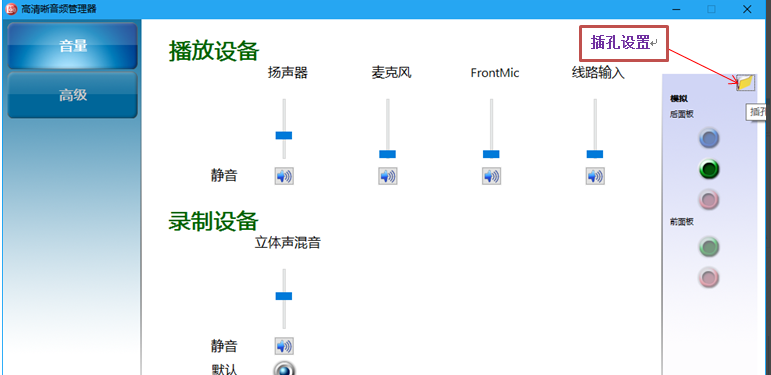The image size is (771, 375).
Task: Click the 扬声器 label
Action: (288, 73)
